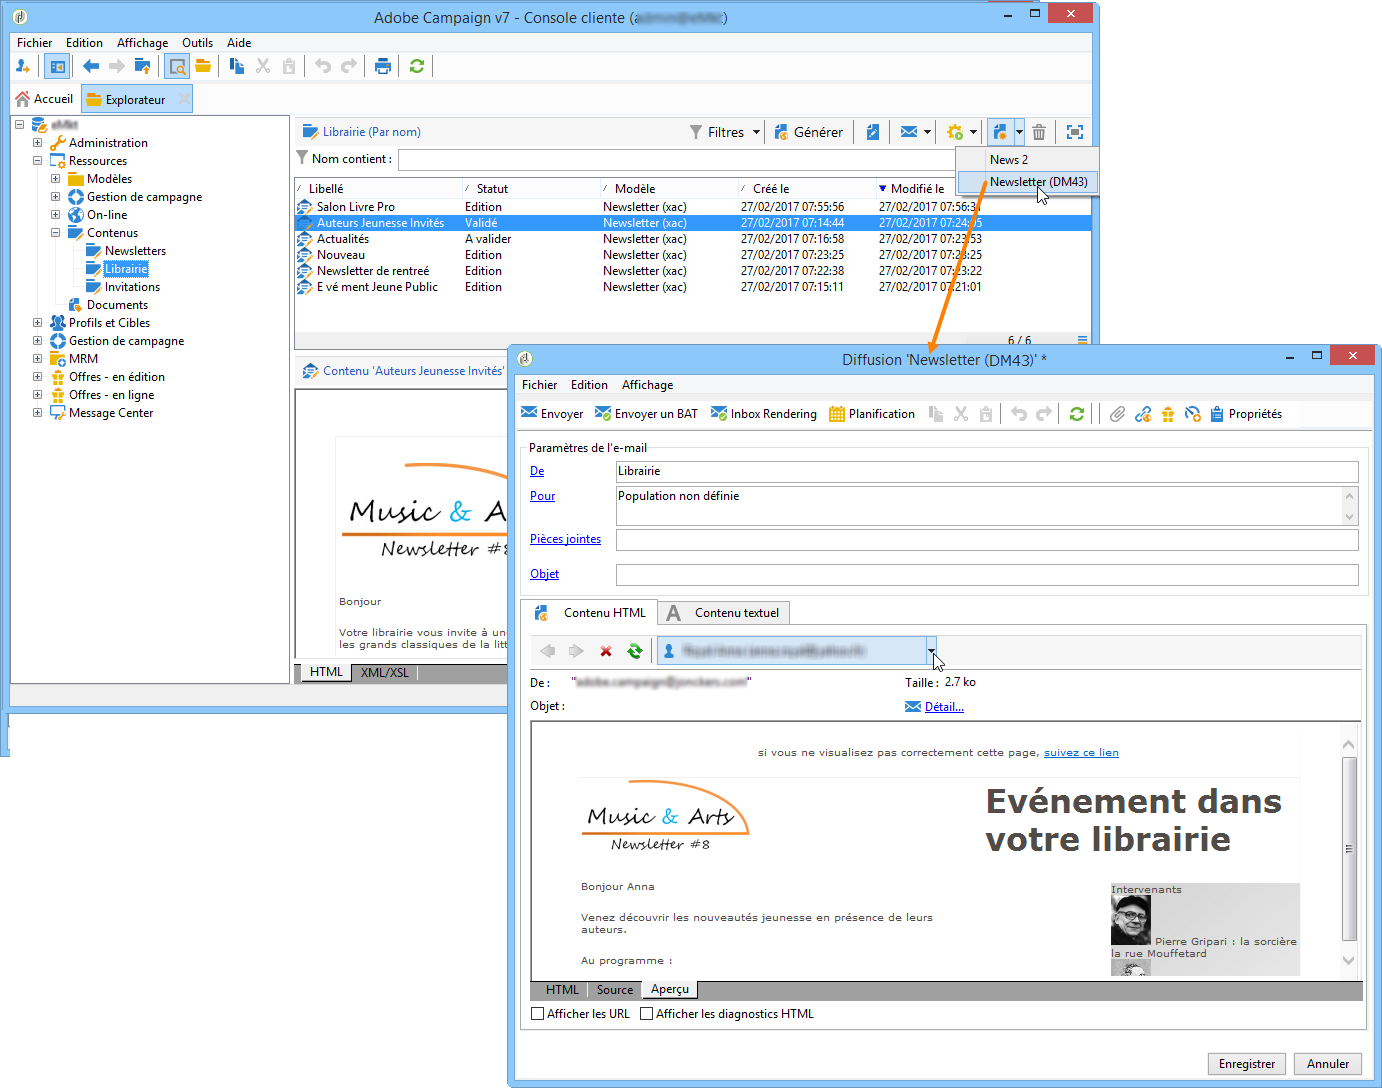Expand the Modèles tree node
The image size is (1382, 1088).
click(55, 179)
